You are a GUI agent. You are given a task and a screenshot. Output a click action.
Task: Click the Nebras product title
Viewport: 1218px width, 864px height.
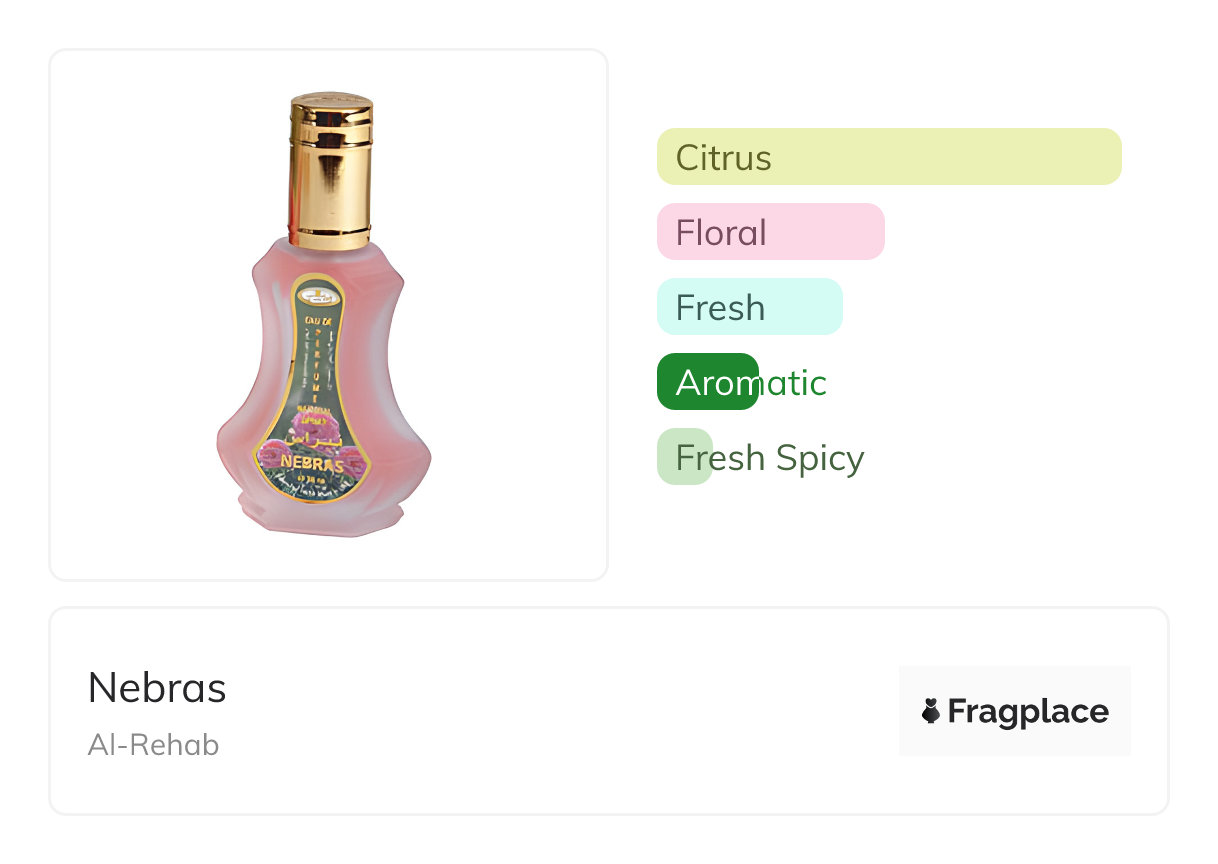pyautogui.click(x=157, y=688)
